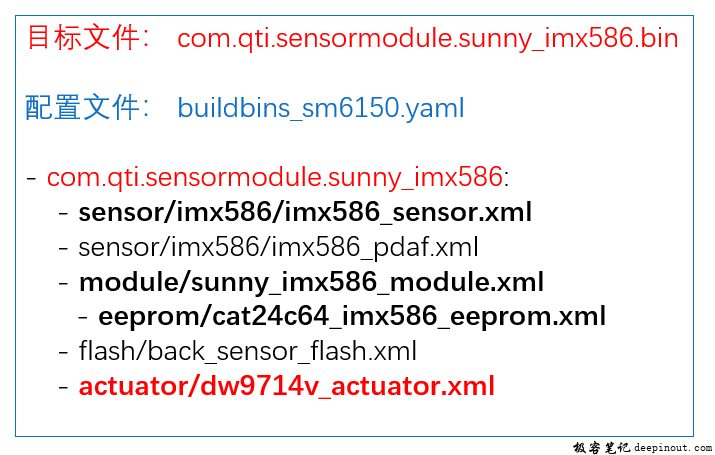Click top-level dash before com.qti.sensormodule entry

click(x=31, y=178)
